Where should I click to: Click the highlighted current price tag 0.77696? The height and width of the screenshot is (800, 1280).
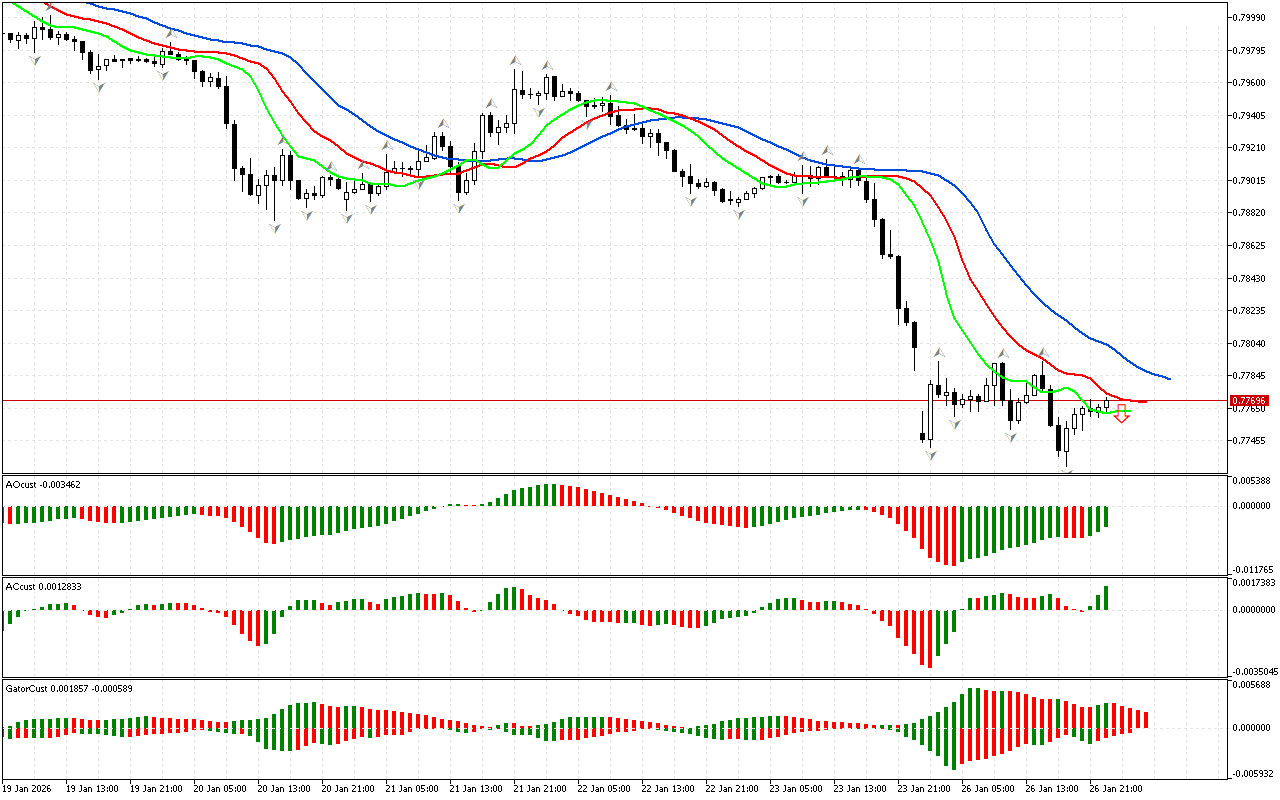tap(1248, 401)
